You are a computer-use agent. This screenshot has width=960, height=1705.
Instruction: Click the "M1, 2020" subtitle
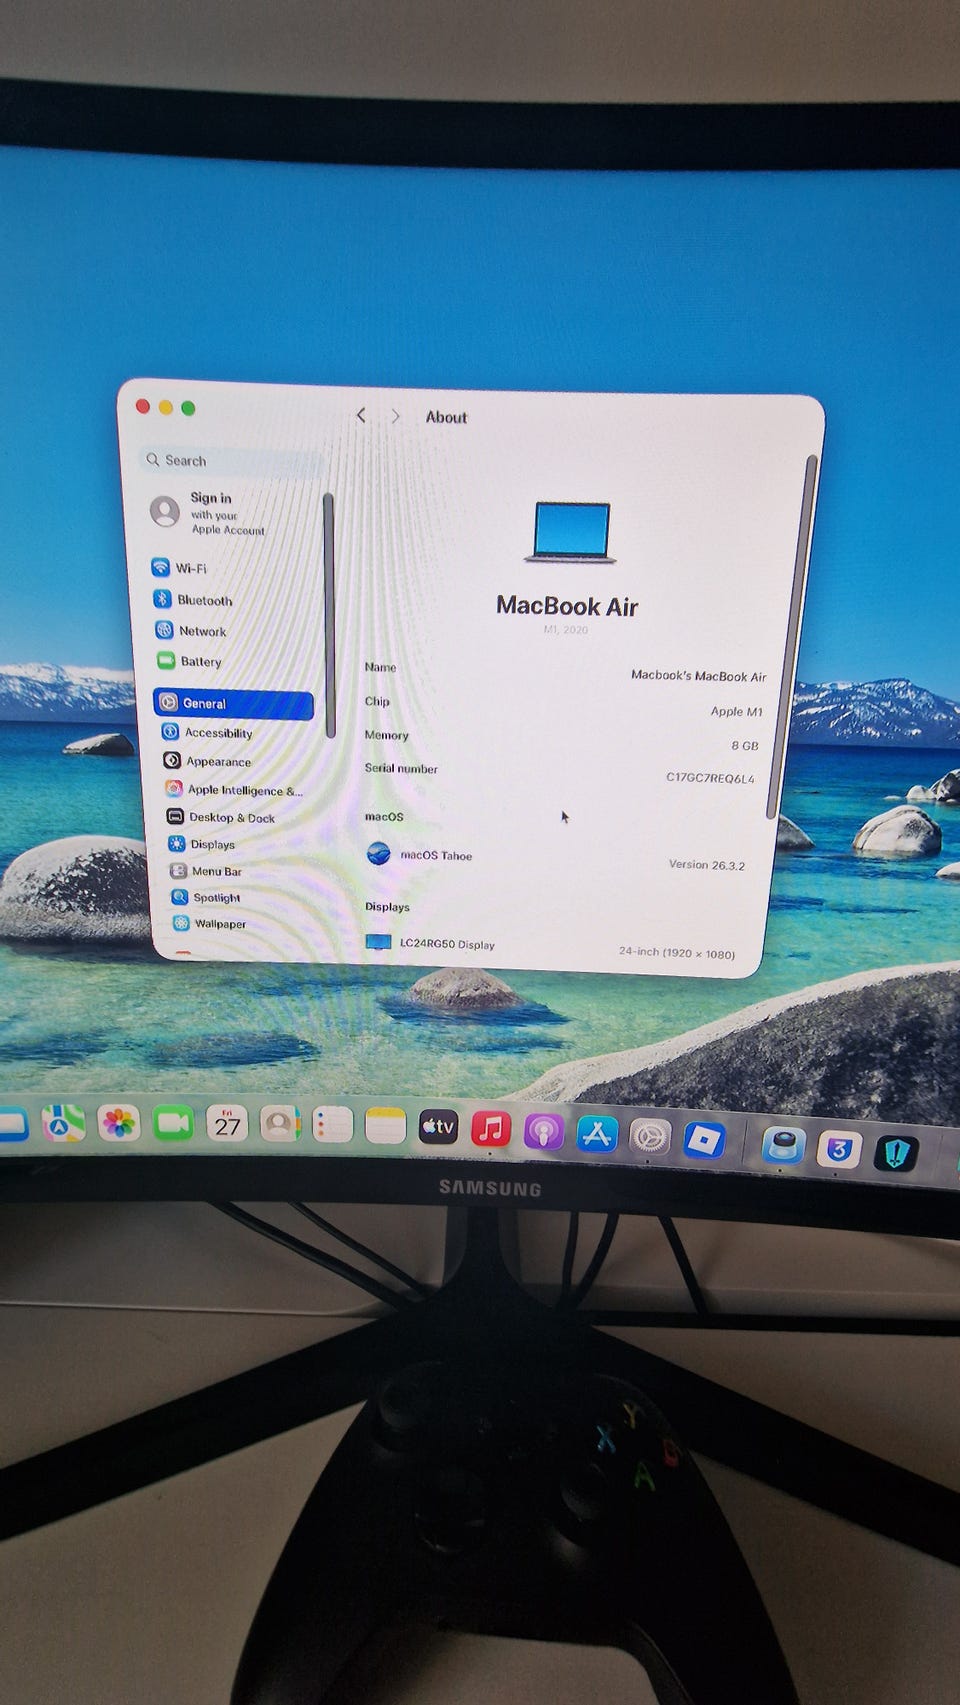(x=566, y=630)
